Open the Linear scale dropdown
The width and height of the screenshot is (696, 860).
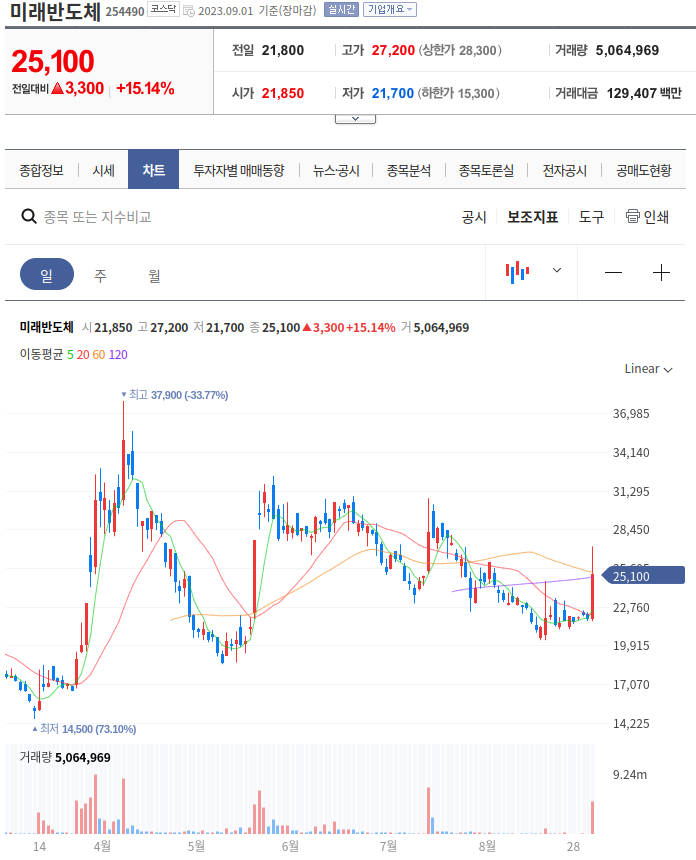coord(648,369)
